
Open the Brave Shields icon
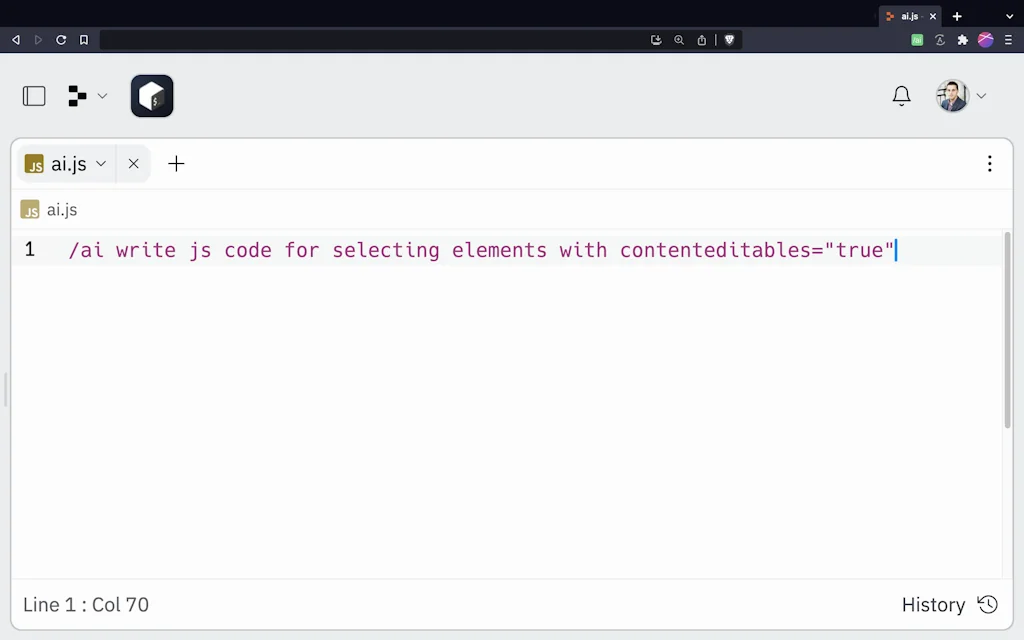729,40
